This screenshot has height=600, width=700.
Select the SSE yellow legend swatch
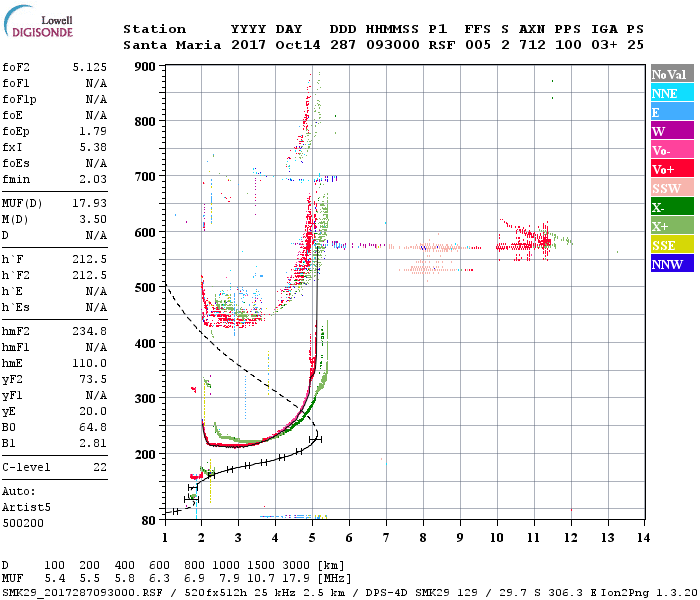[x=672, y=245]
